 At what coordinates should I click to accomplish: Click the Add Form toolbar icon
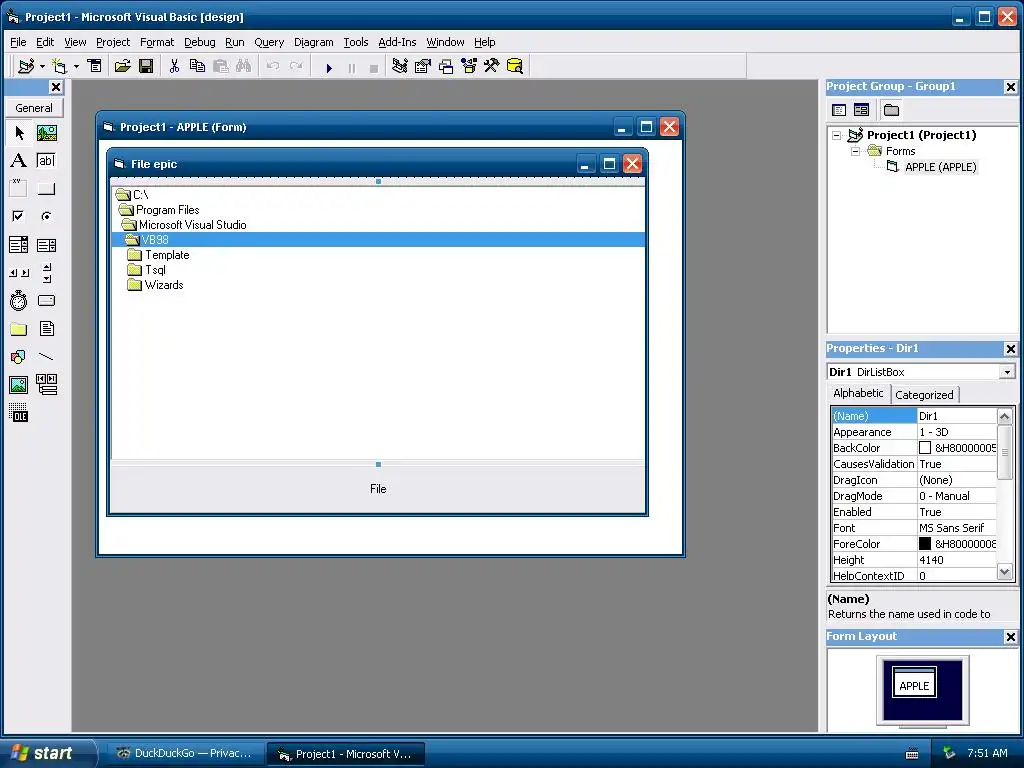pyautogui.click(x=59, y=66)
